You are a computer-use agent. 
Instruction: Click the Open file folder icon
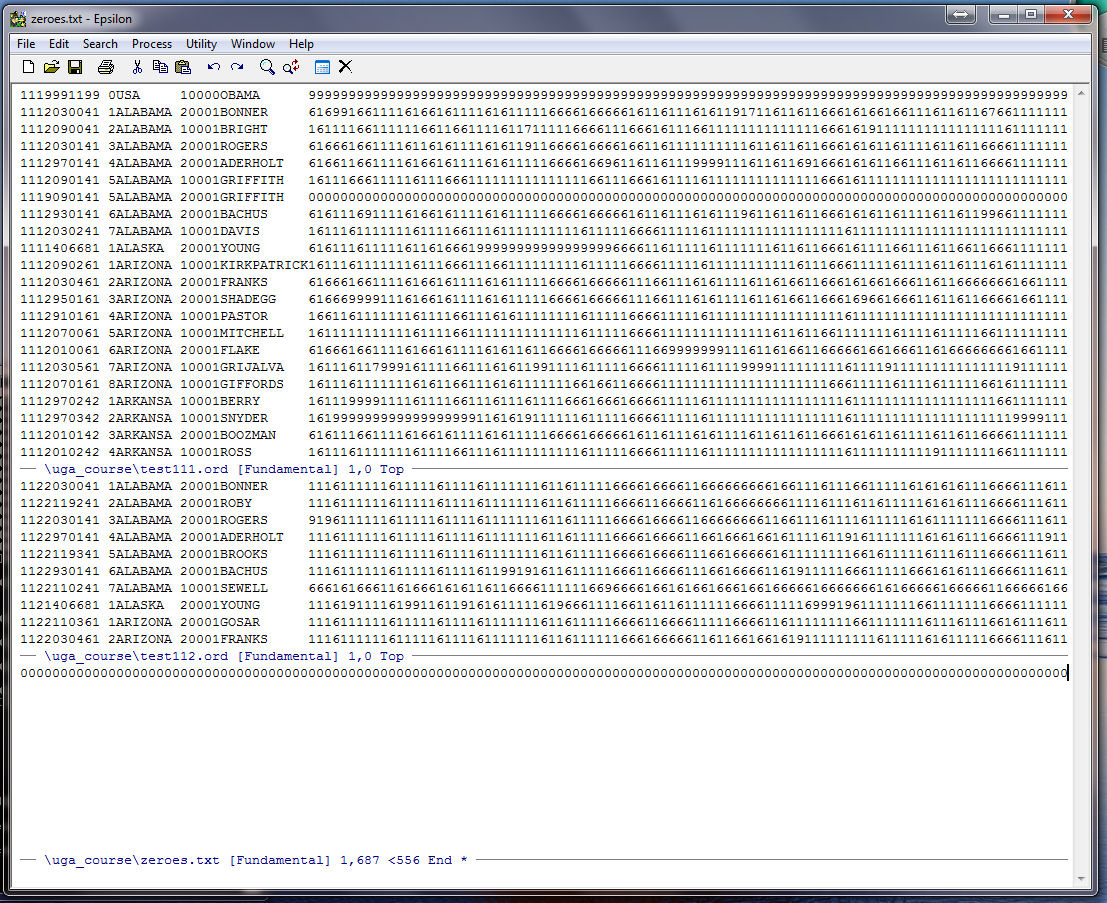click(51, 67)
